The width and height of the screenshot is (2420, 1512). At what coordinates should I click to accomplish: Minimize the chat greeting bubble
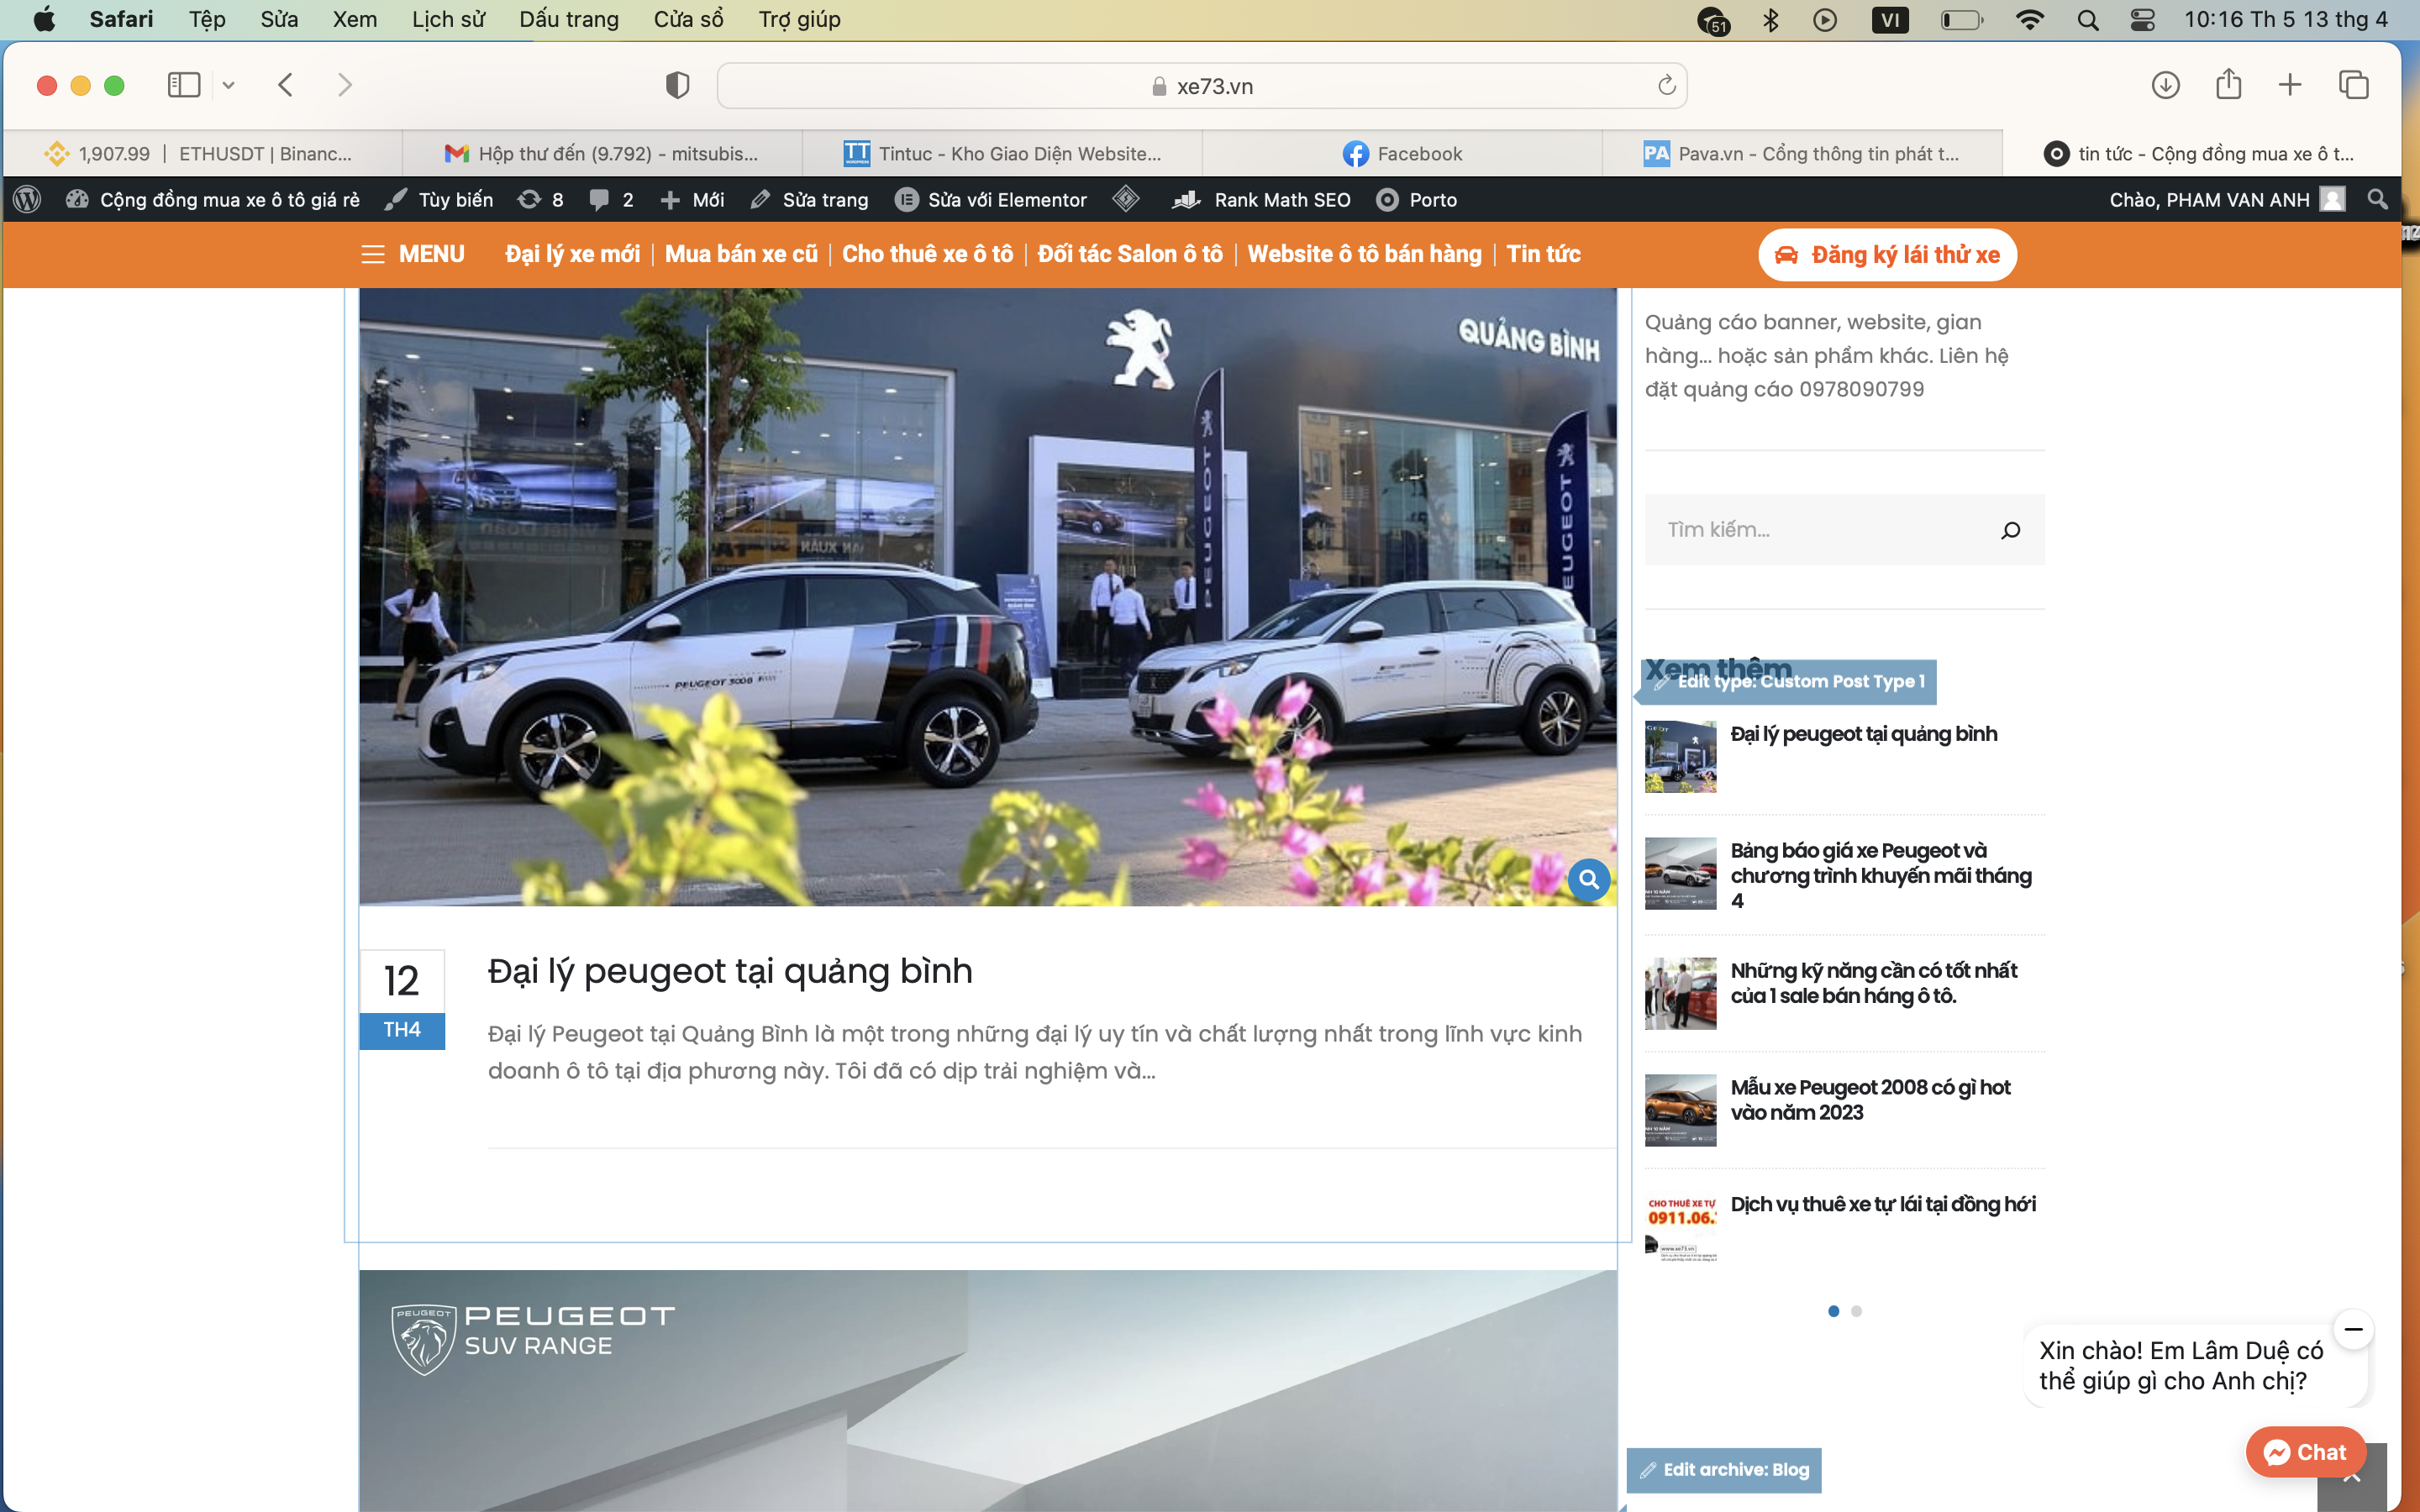coord(2353,1329)
